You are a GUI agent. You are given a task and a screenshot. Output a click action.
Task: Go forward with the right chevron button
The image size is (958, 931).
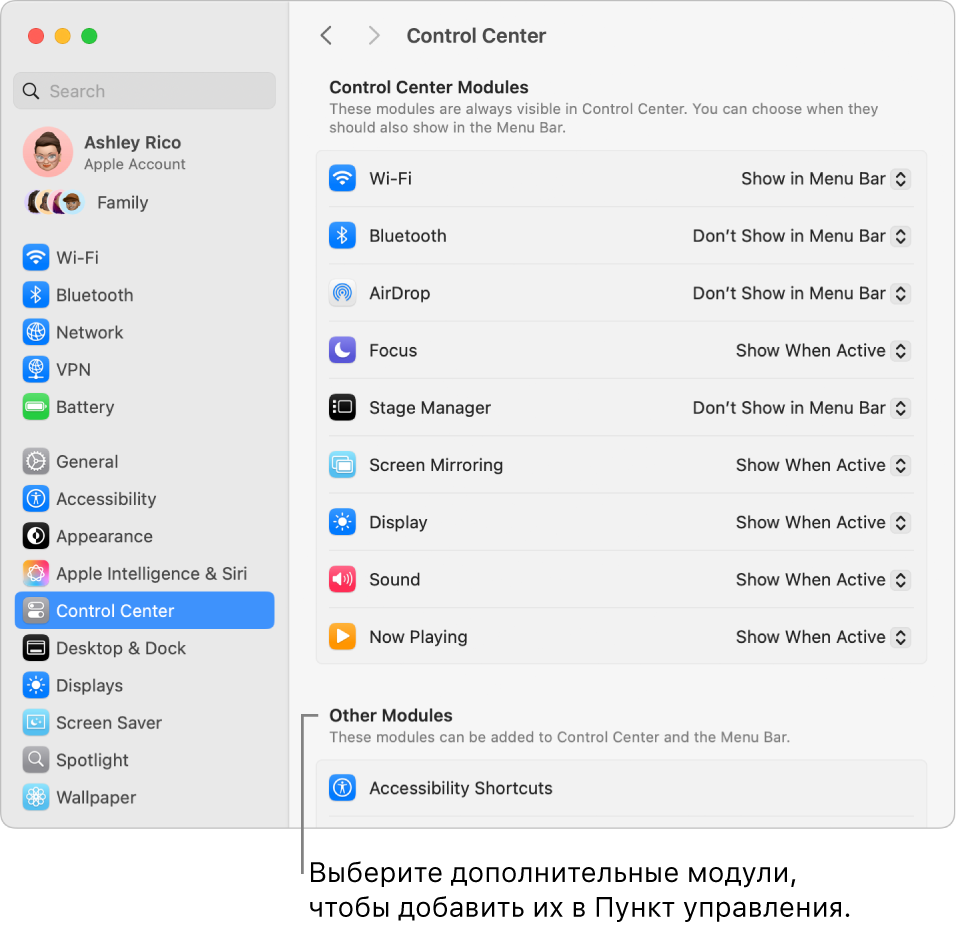(x=374, y=35)
